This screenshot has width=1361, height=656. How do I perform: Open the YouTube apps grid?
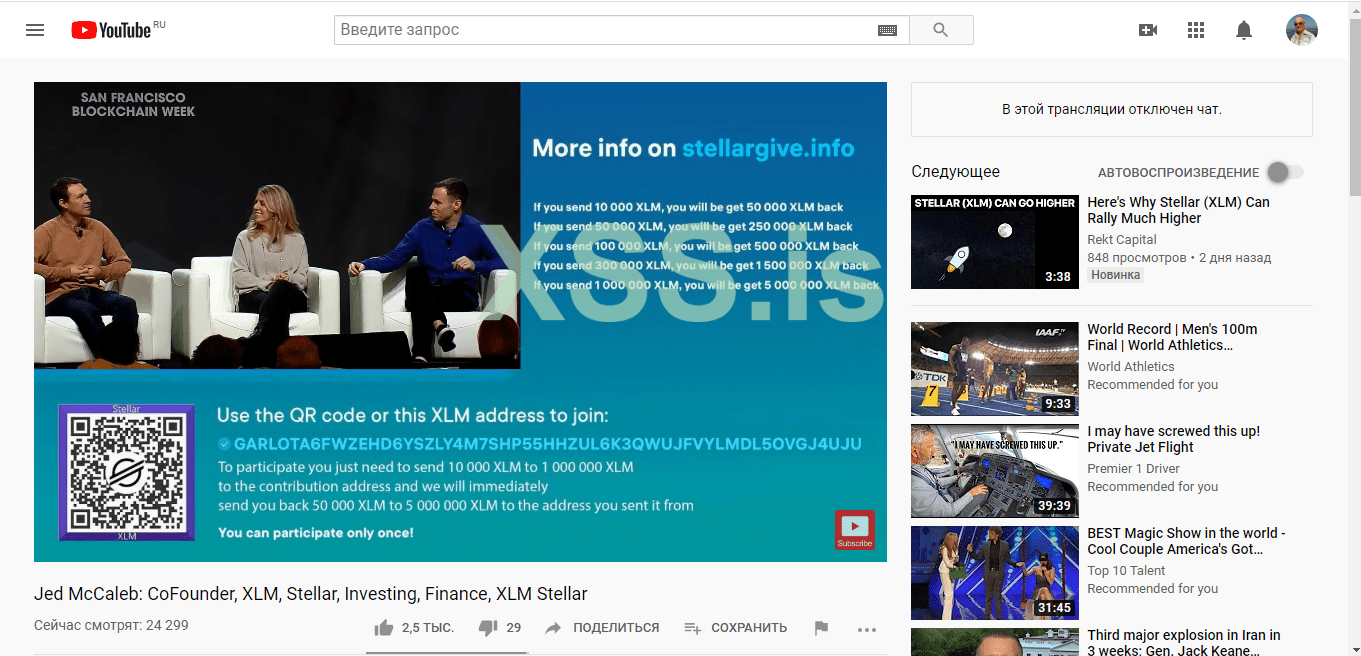pos(1196,30)
